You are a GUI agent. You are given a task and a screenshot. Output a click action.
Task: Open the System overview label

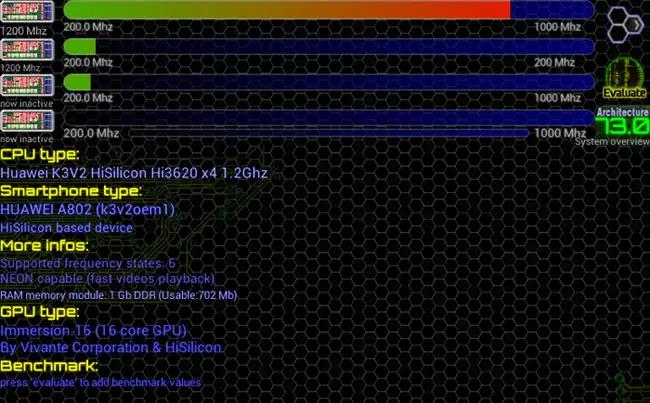(612, 142)
